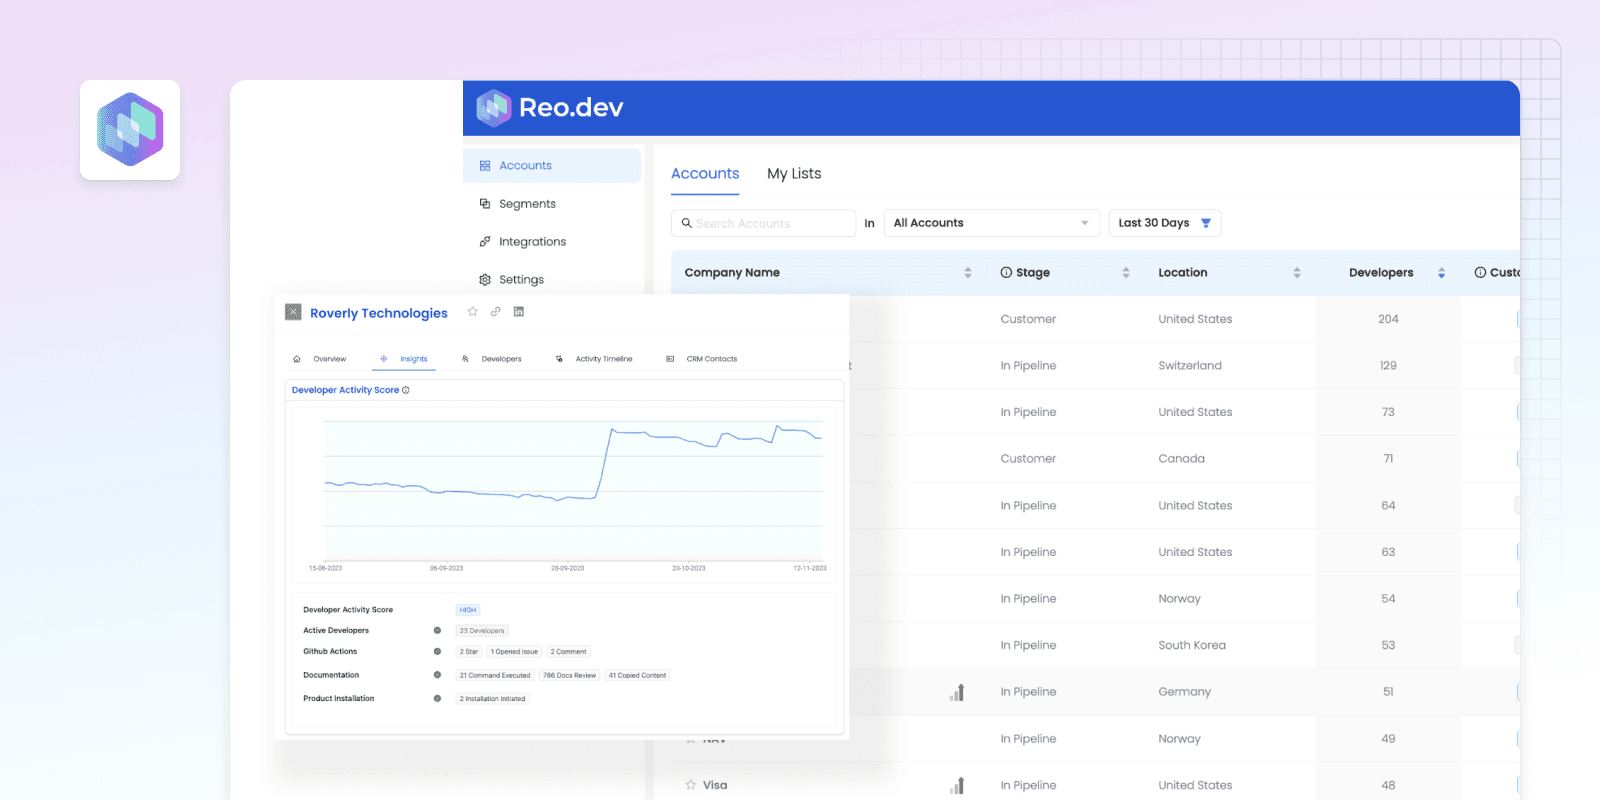Screen dimensions: 1600x800
Task: Copy link icon next to Roverly Technologies
Action: pos(495,312)
